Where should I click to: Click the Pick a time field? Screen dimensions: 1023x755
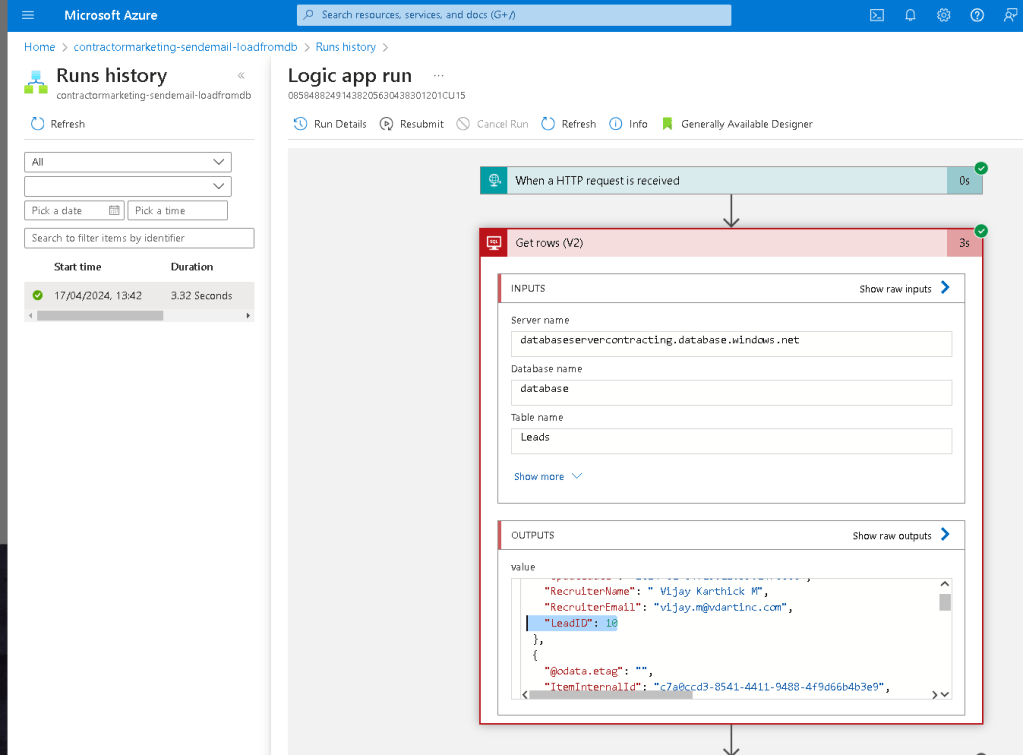point(177,210)
